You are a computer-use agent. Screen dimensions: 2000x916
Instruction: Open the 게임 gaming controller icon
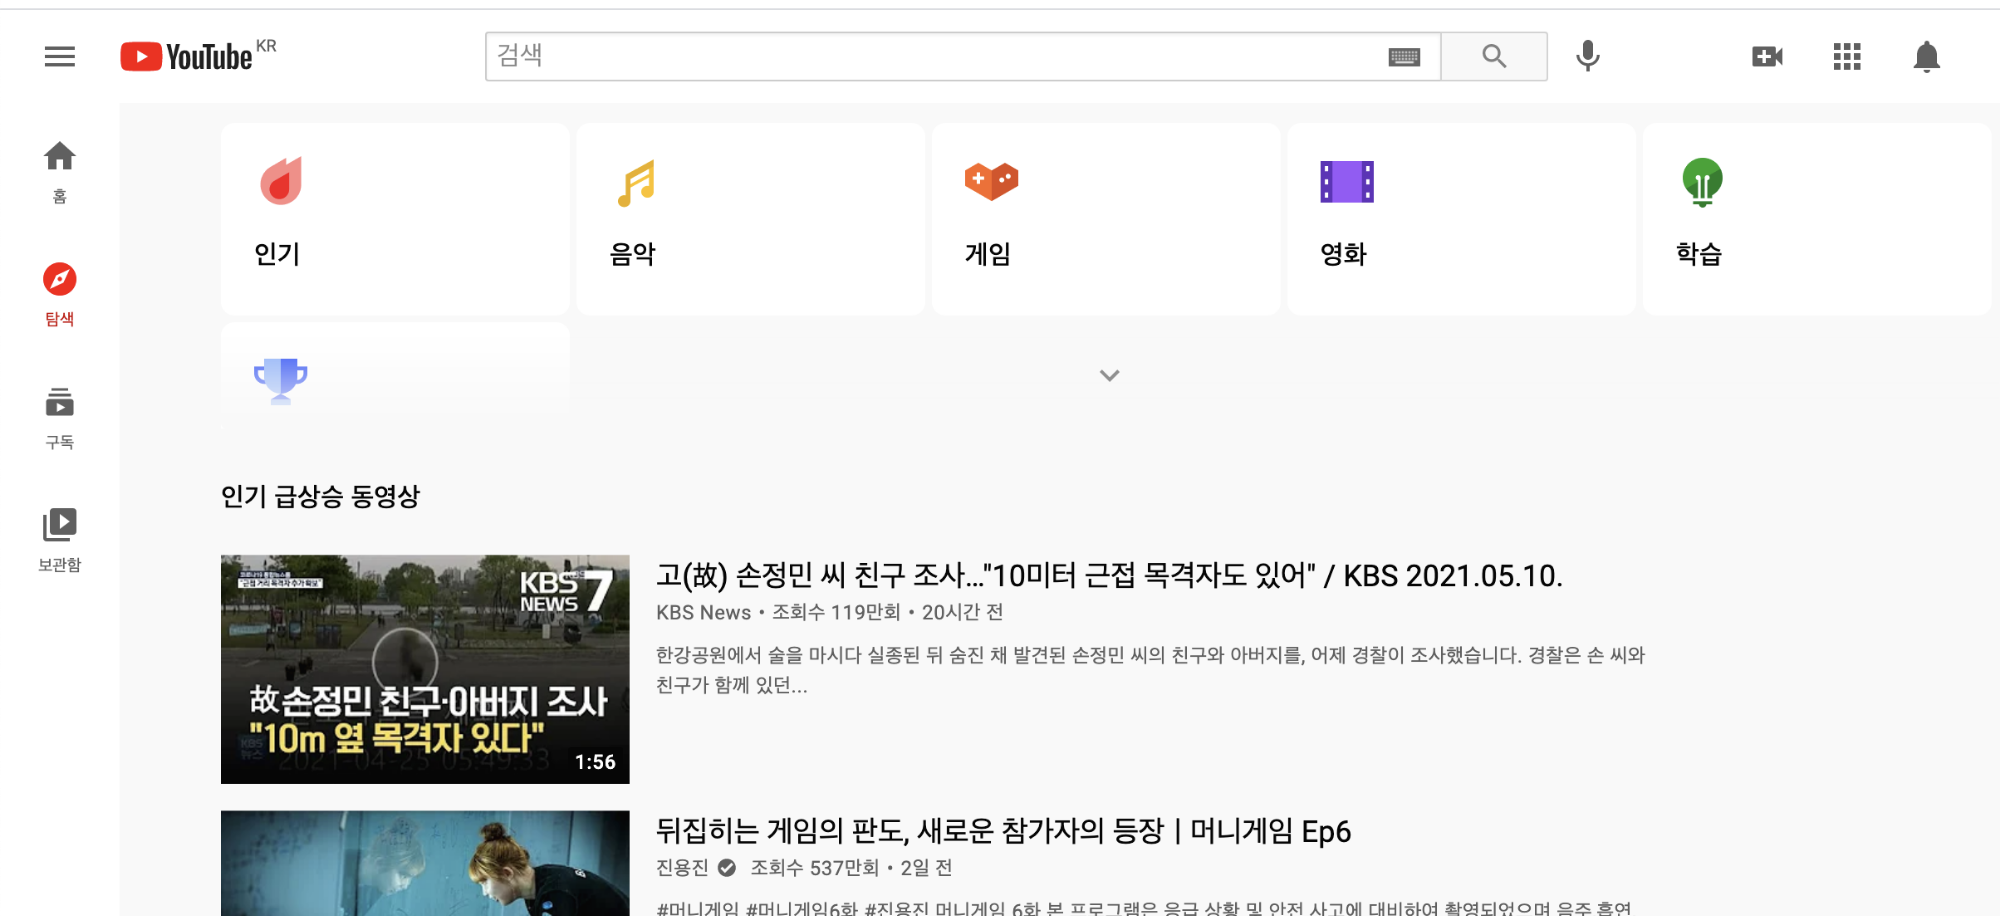991,181
